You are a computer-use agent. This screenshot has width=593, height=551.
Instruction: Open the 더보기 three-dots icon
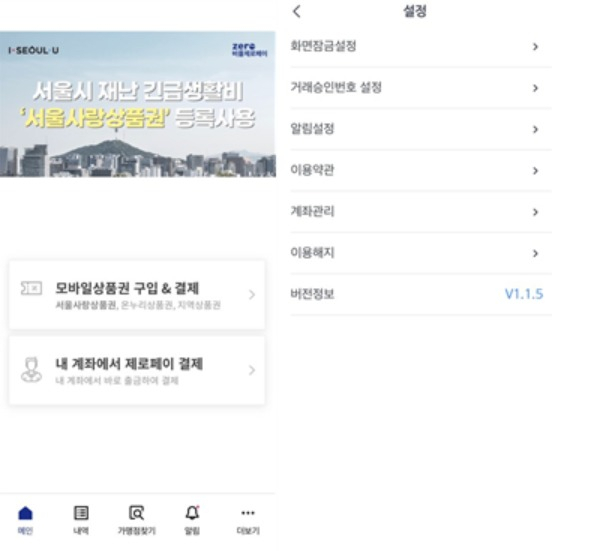(x=248, y=513)
